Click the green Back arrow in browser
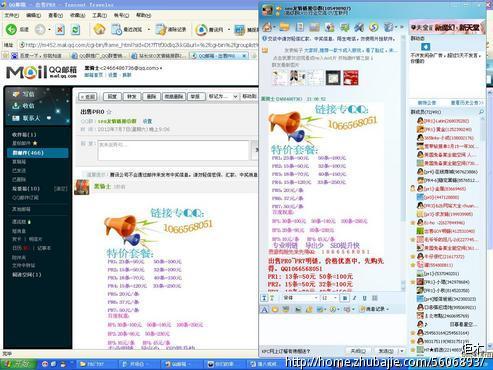The image size is (493, 370). (x=11, y=30)
